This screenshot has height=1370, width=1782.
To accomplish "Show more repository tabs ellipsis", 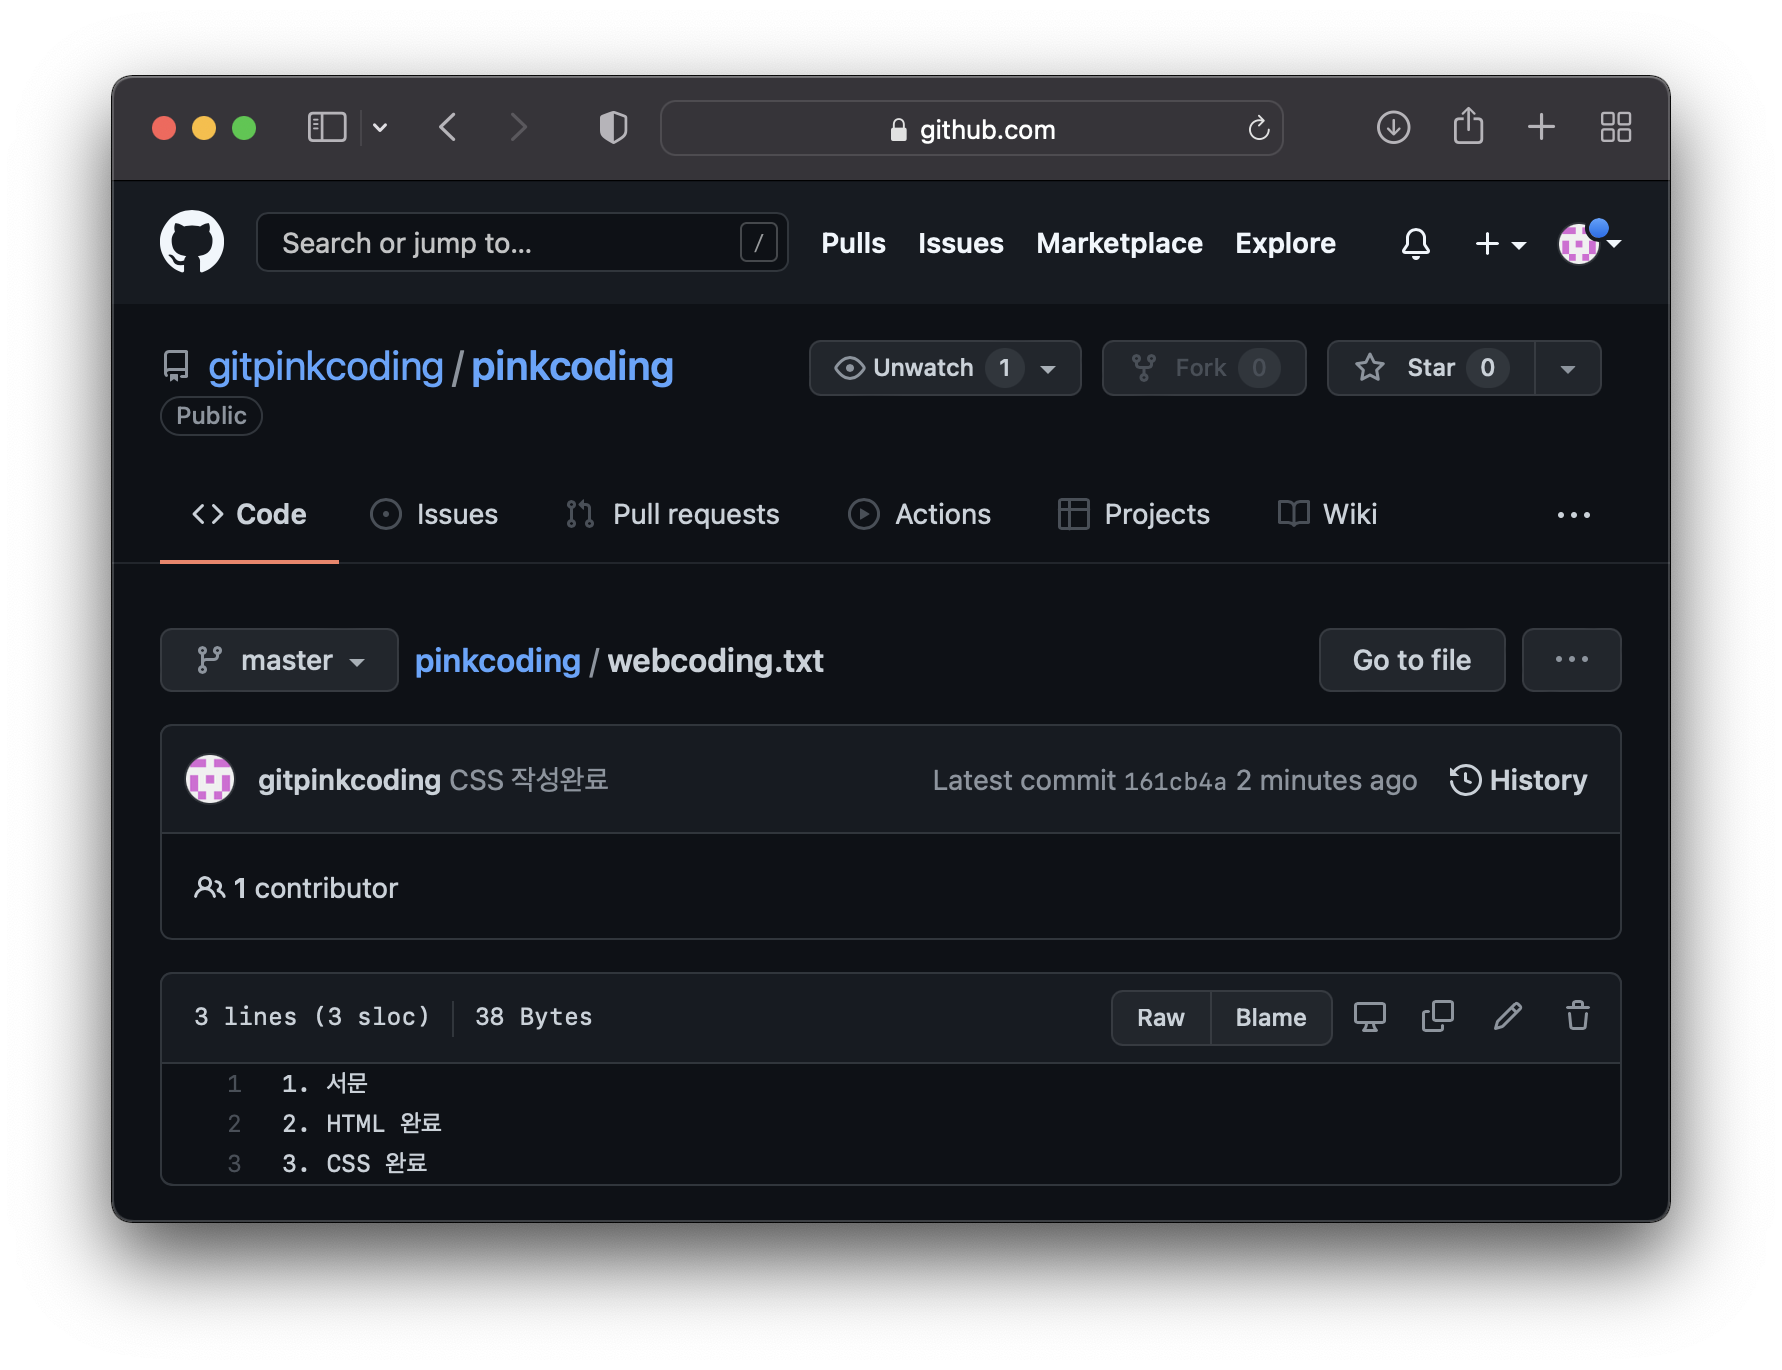I will click(x=1573, y=515).
